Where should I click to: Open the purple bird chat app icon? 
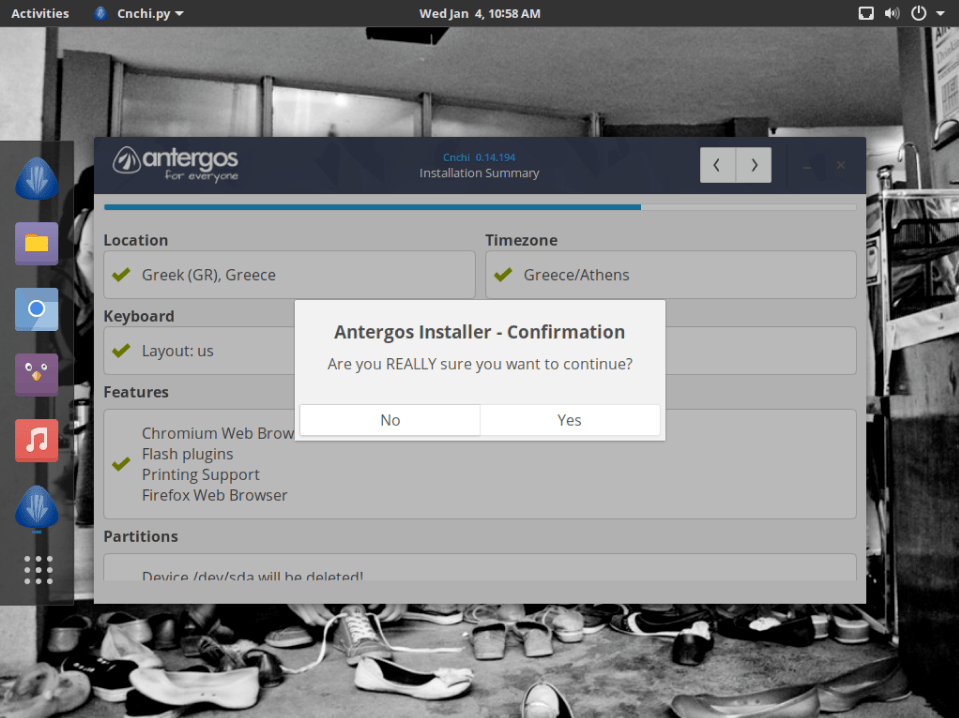(37, 374)
